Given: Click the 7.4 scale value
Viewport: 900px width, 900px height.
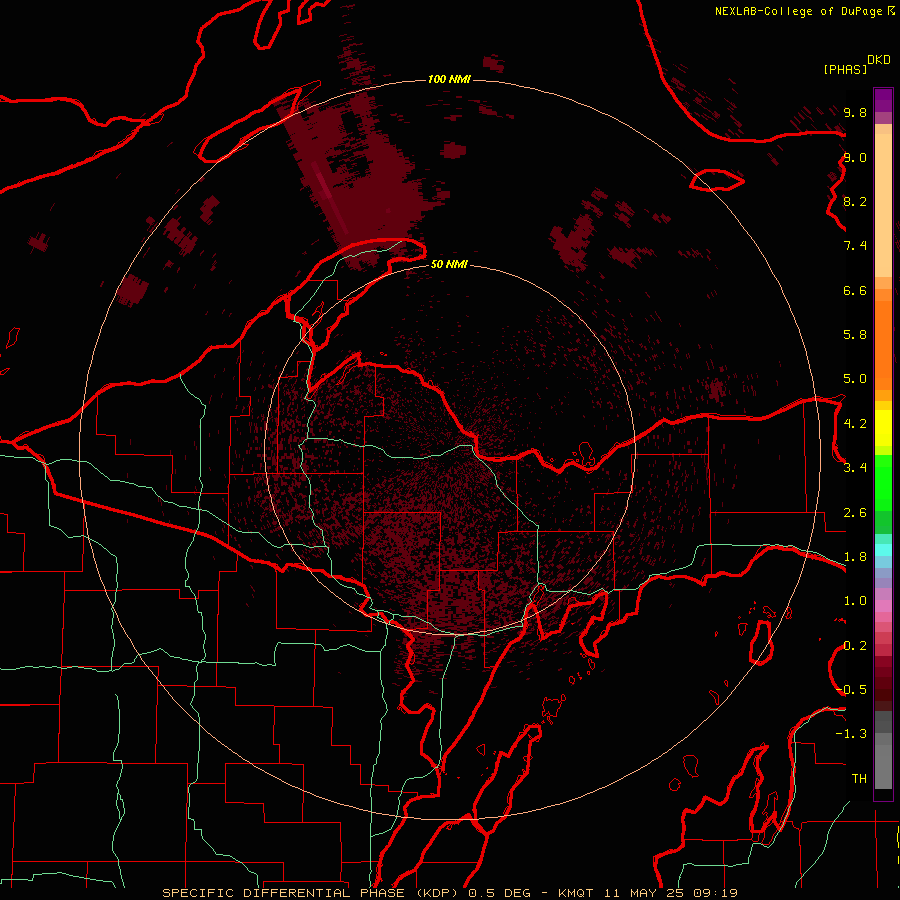Looking at the screenshot, I should click(855, 246).
